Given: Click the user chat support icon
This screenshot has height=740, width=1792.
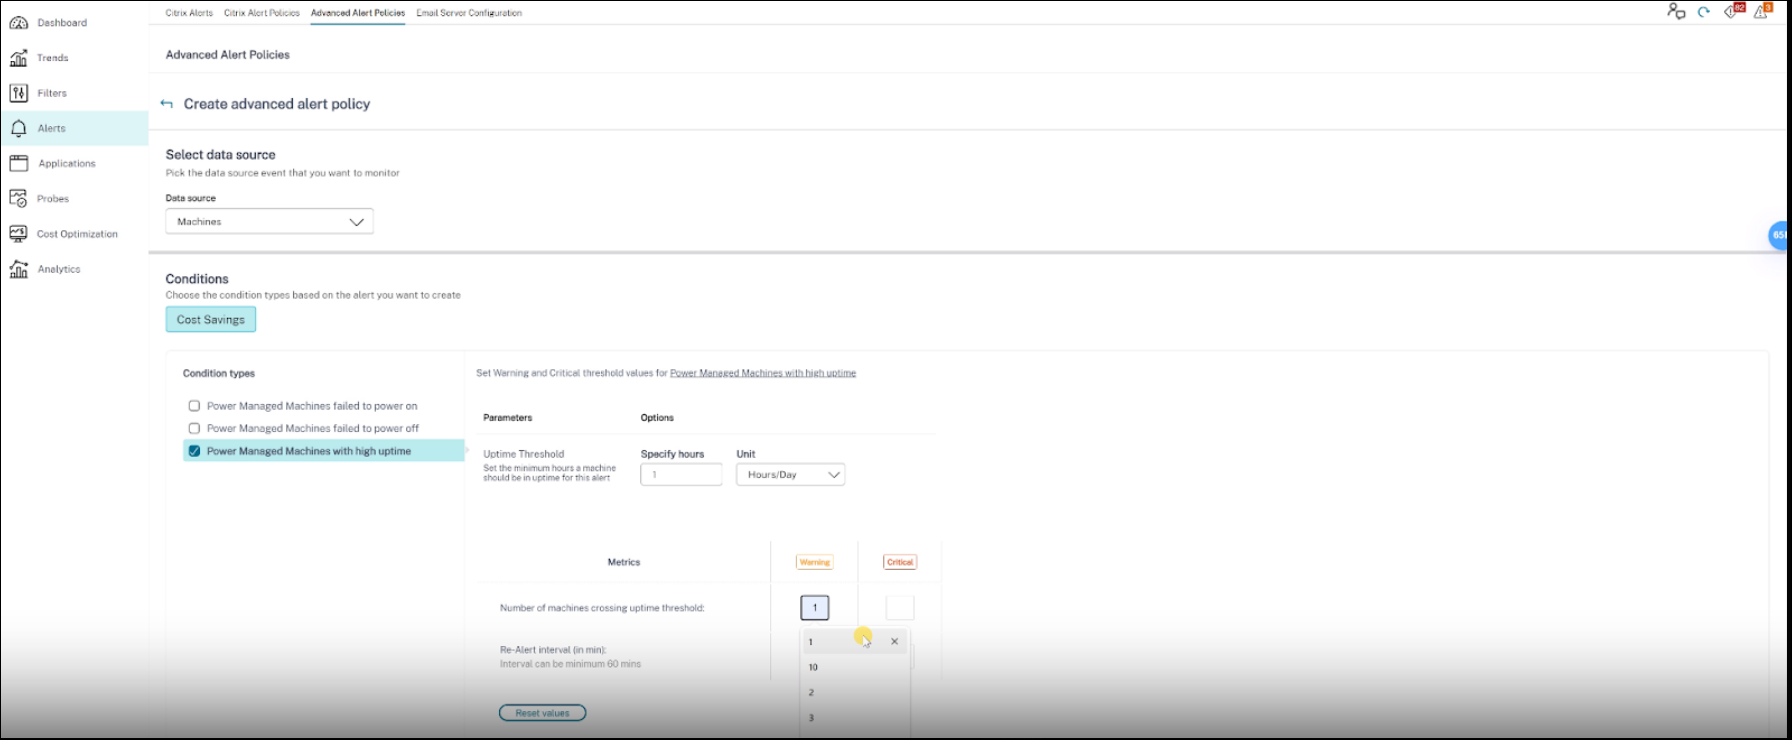Looking at the screenshot, I should point(1676,11).
